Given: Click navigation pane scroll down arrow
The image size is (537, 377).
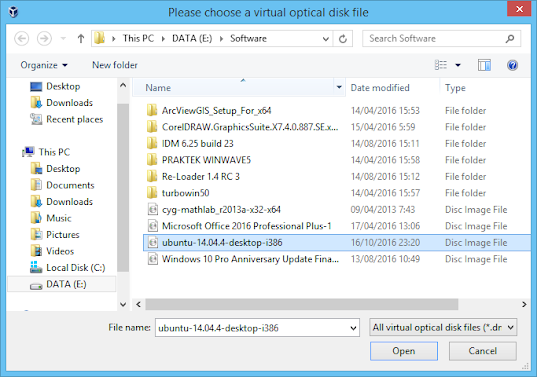Looking at the screenshot, I should tap(123, 304).
